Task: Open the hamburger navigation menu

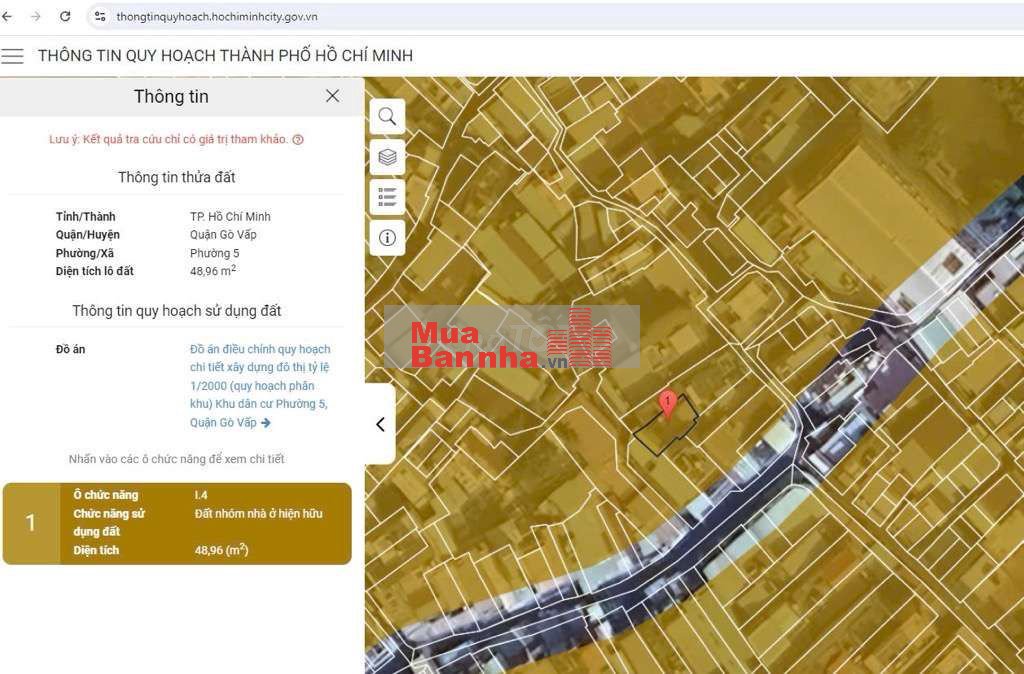Action: [12, 56]
